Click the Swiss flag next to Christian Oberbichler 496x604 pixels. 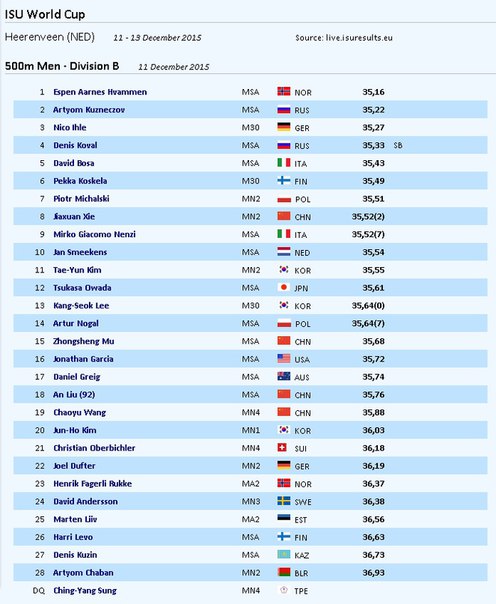click(282, 447)
